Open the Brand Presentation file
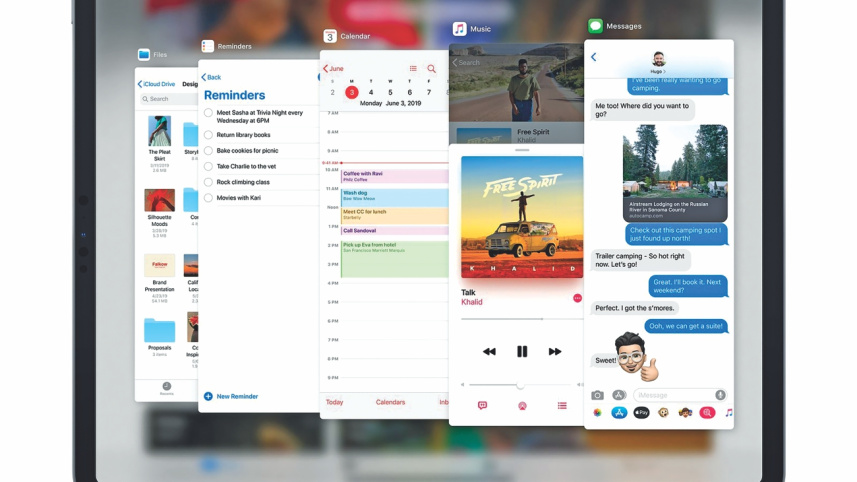 [159, 265]
